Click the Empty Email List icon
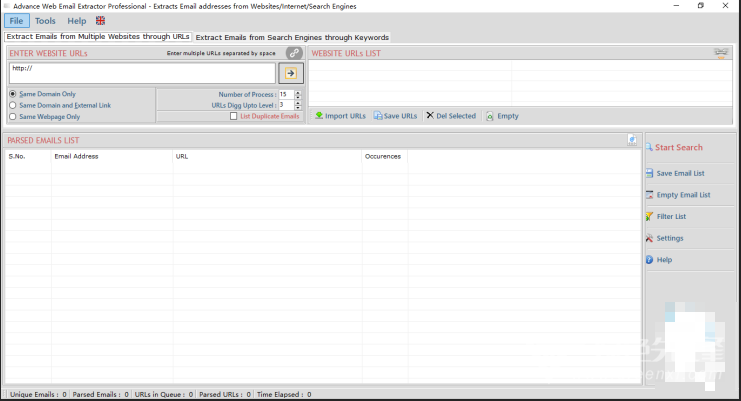This screenshot has width=741, height=401. click(649, 195)
